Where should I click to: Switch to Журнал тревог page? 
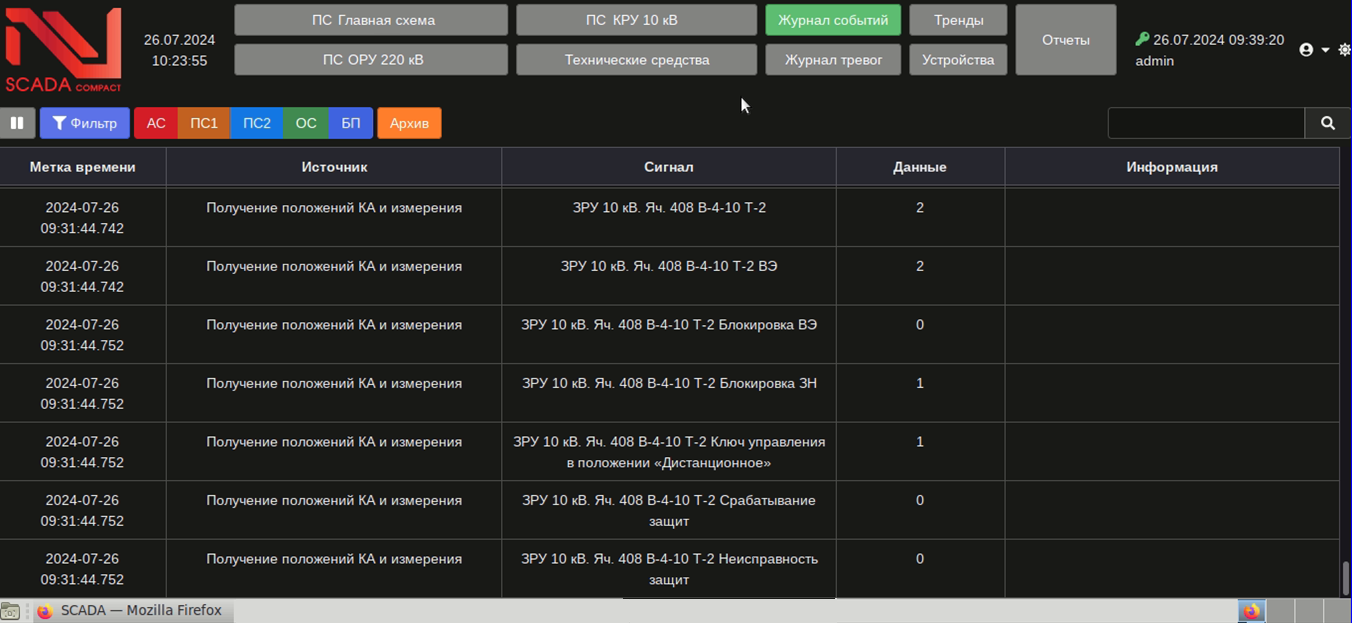point(833,60)
